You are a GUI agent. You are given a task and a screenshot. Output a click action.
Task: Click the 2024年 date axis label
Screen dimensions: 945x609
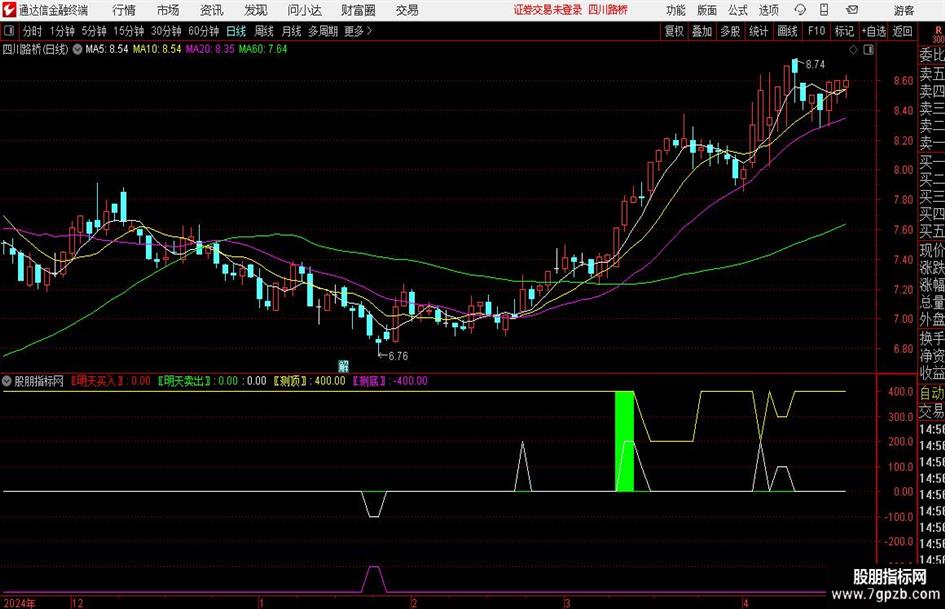20,603
